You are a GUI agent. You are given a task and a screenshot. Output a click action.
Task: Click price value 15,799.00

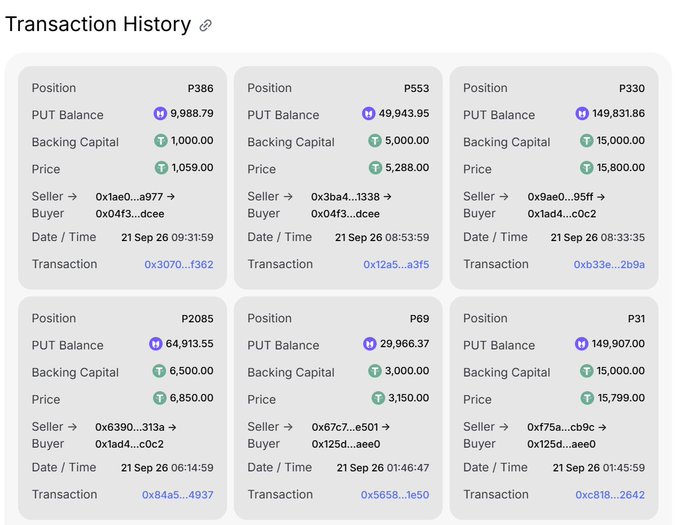621,398
